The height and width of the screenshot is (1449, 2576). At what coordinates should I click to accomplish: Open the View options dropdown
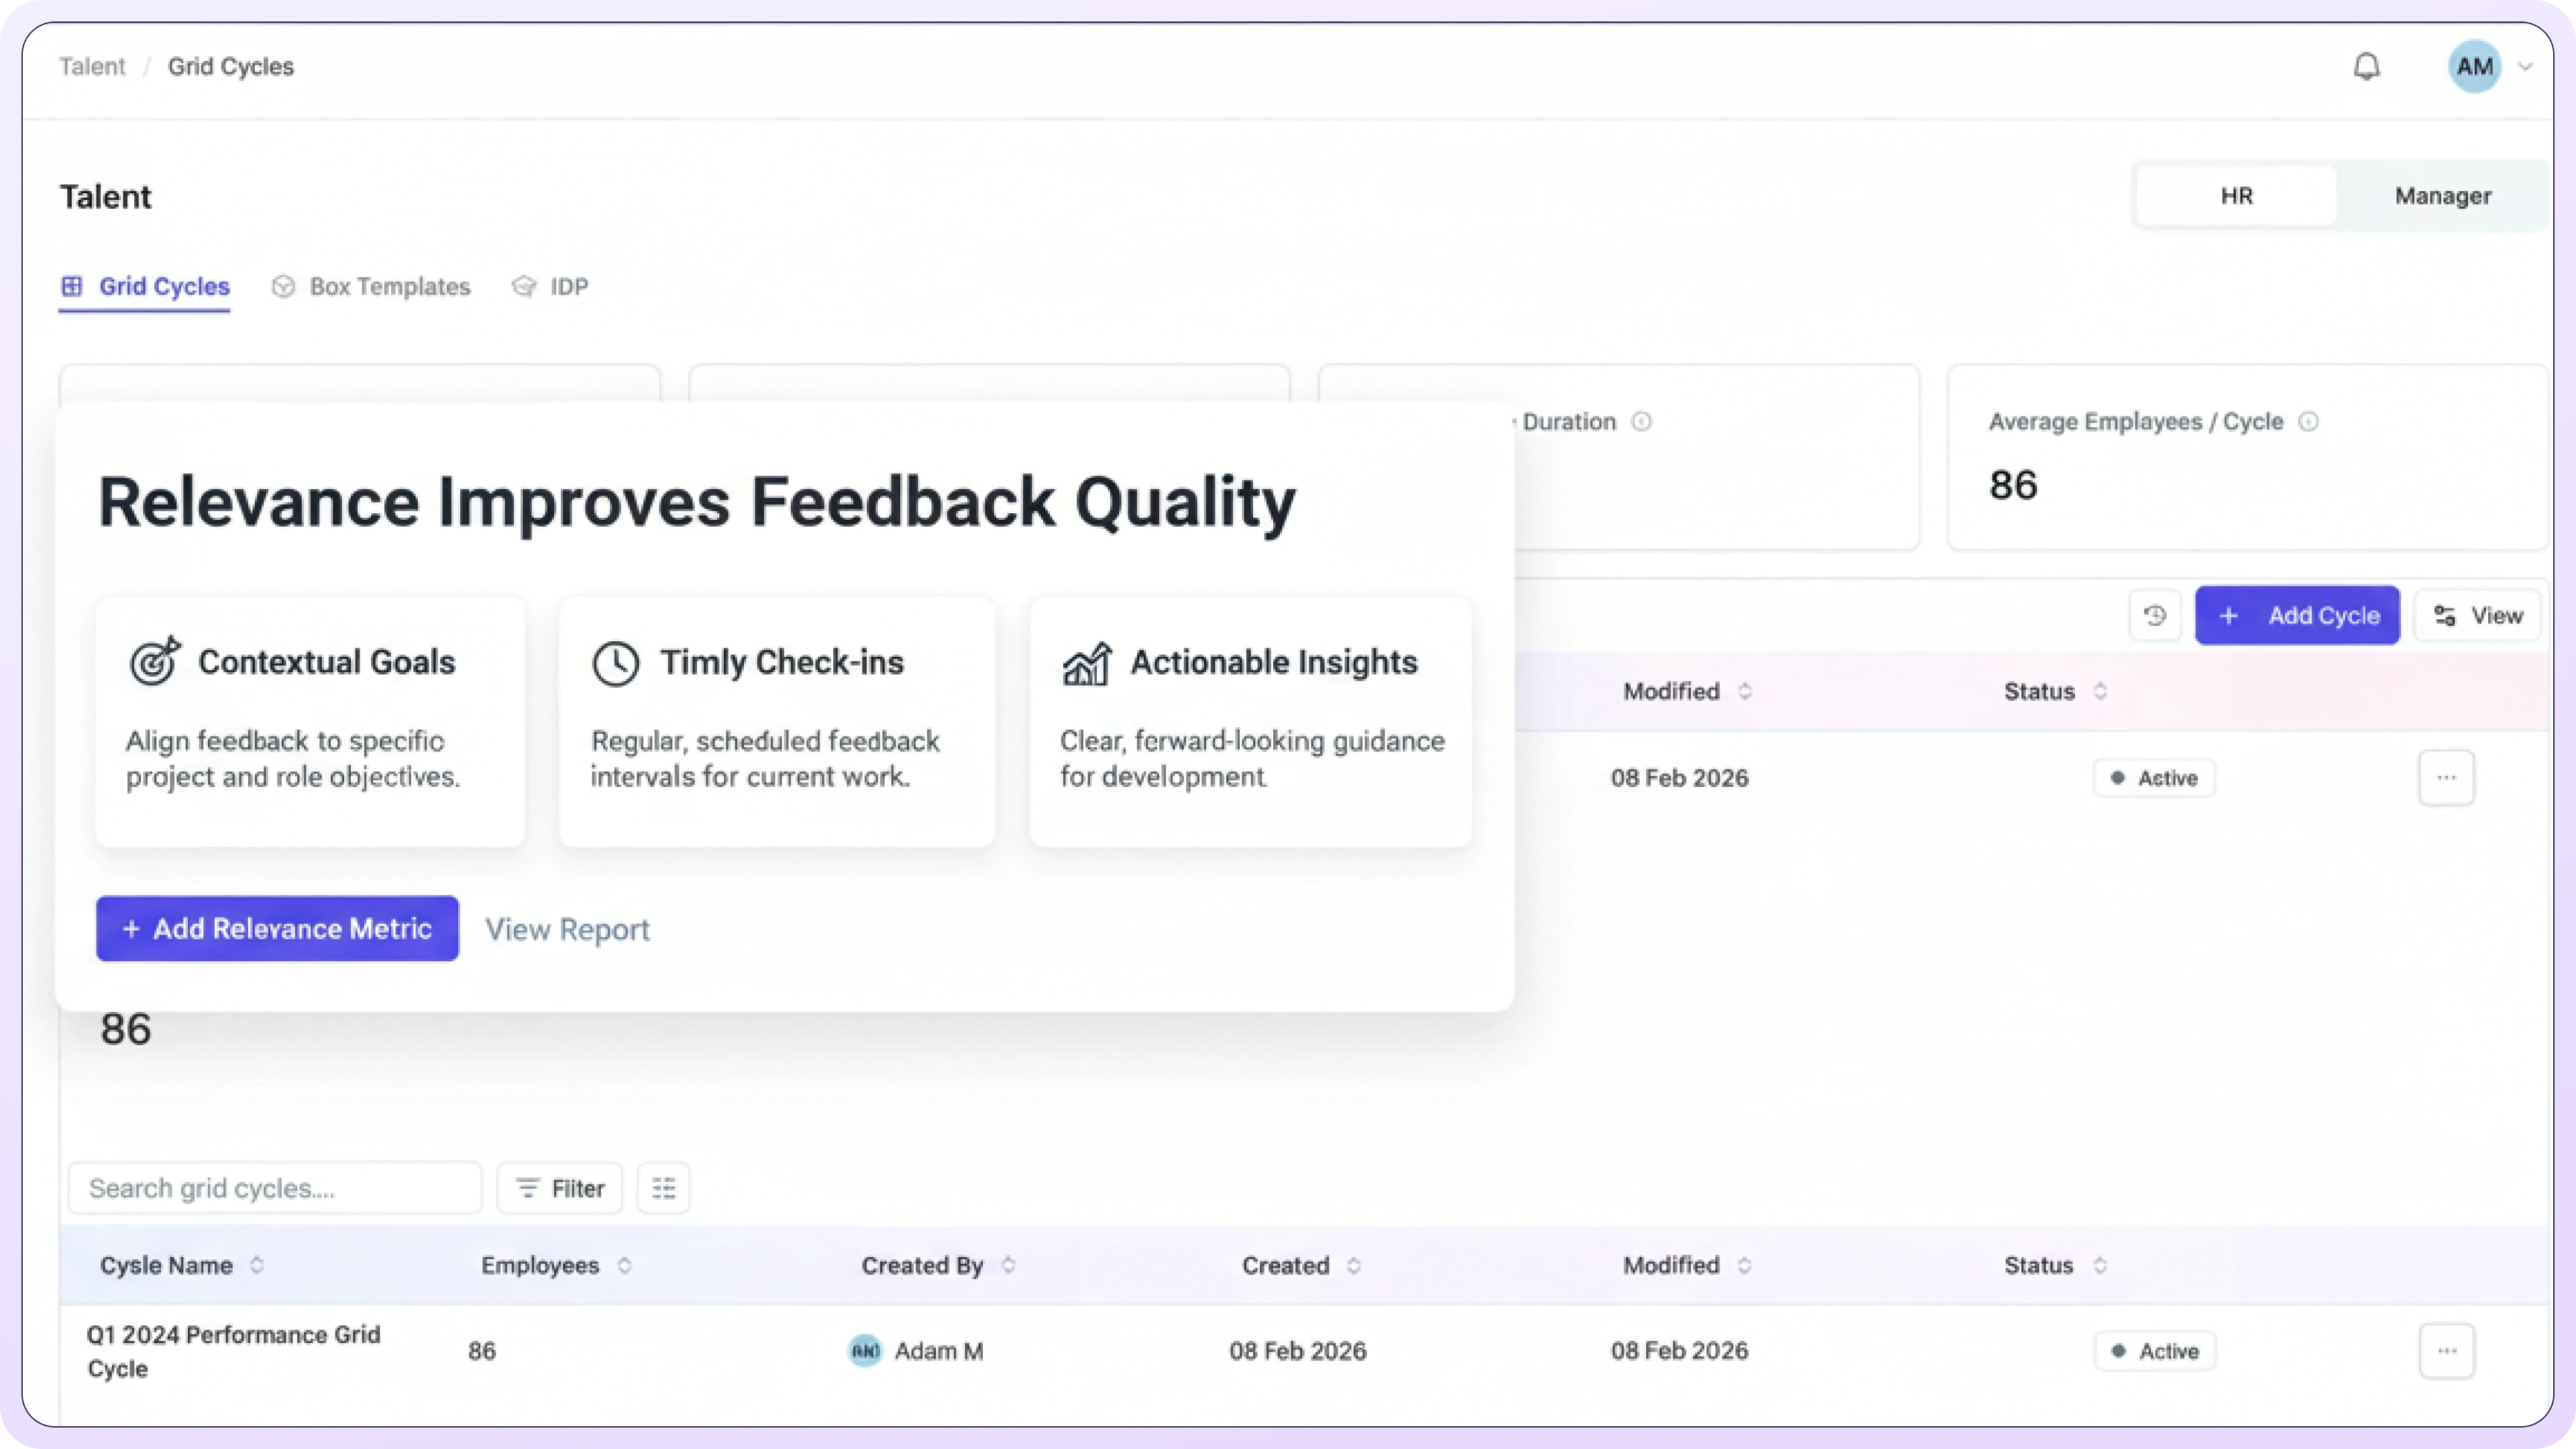click(x=2477, y=615)
